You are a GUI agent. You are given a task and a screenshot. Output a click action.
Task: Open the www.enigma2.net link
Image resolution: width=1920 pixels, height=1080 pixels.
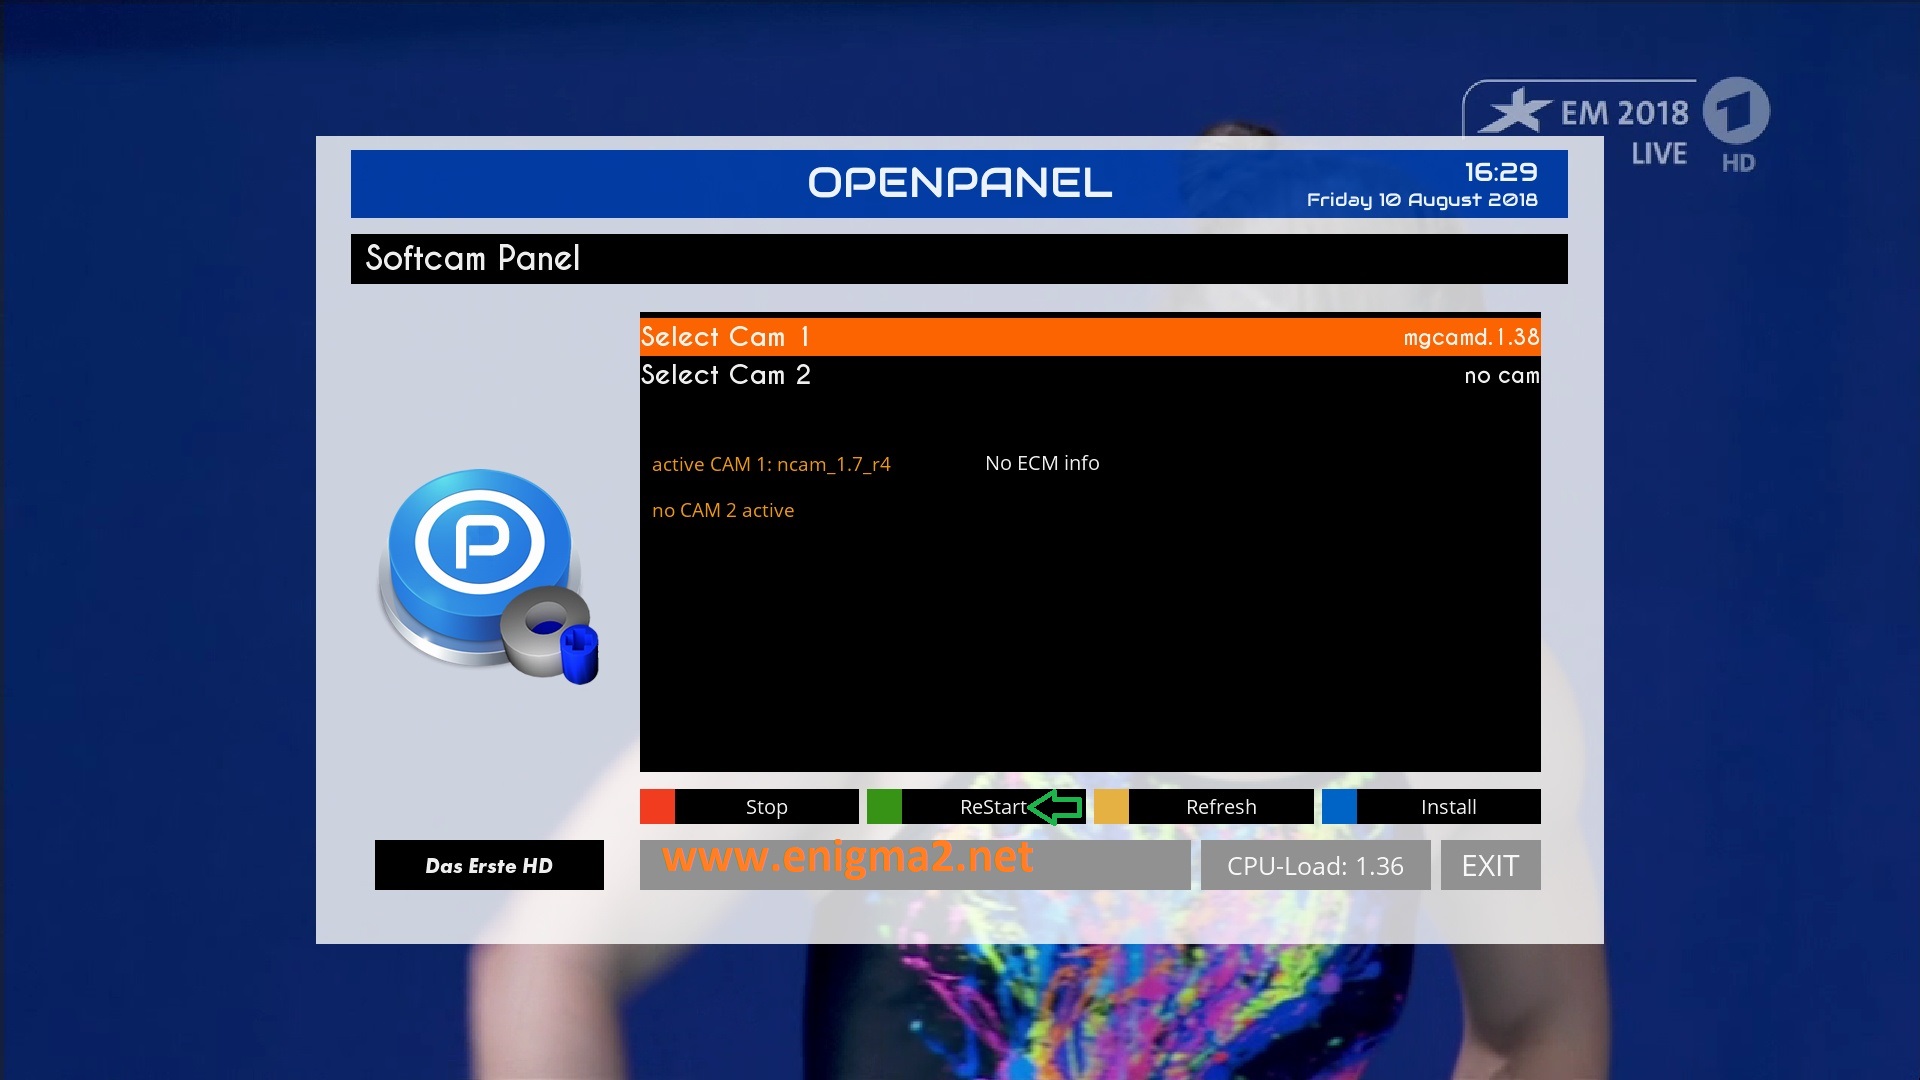(x=848, y=858)
